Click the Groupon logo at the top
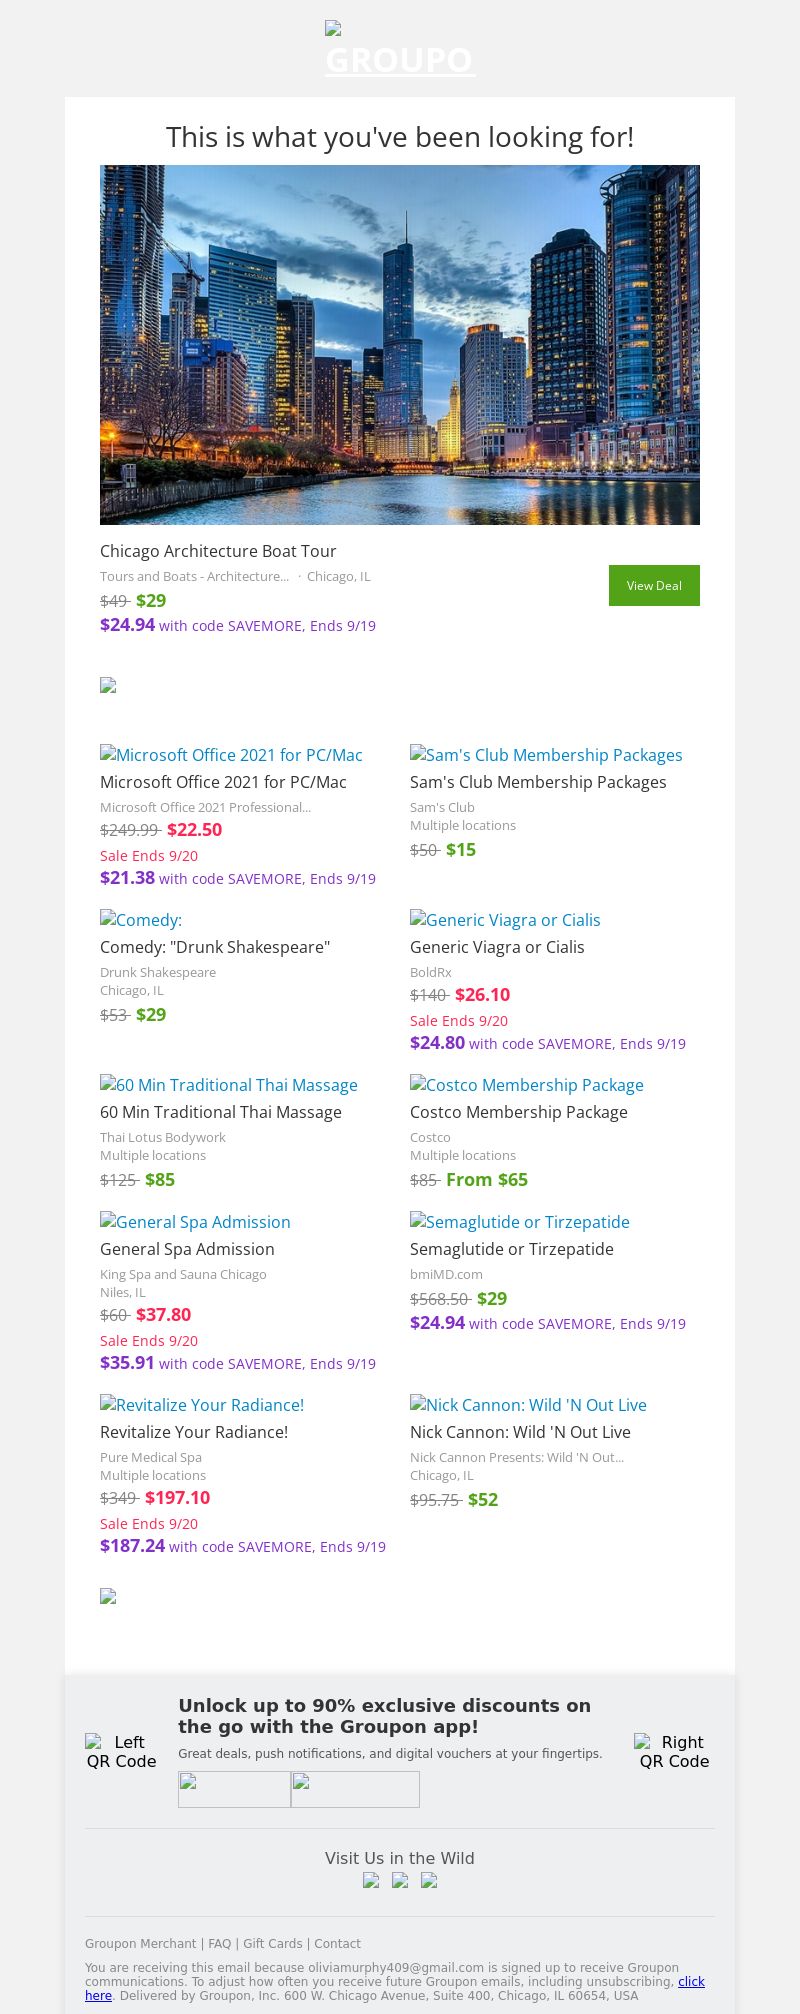The image size is (800, 2014). click(x=400, y=50)
